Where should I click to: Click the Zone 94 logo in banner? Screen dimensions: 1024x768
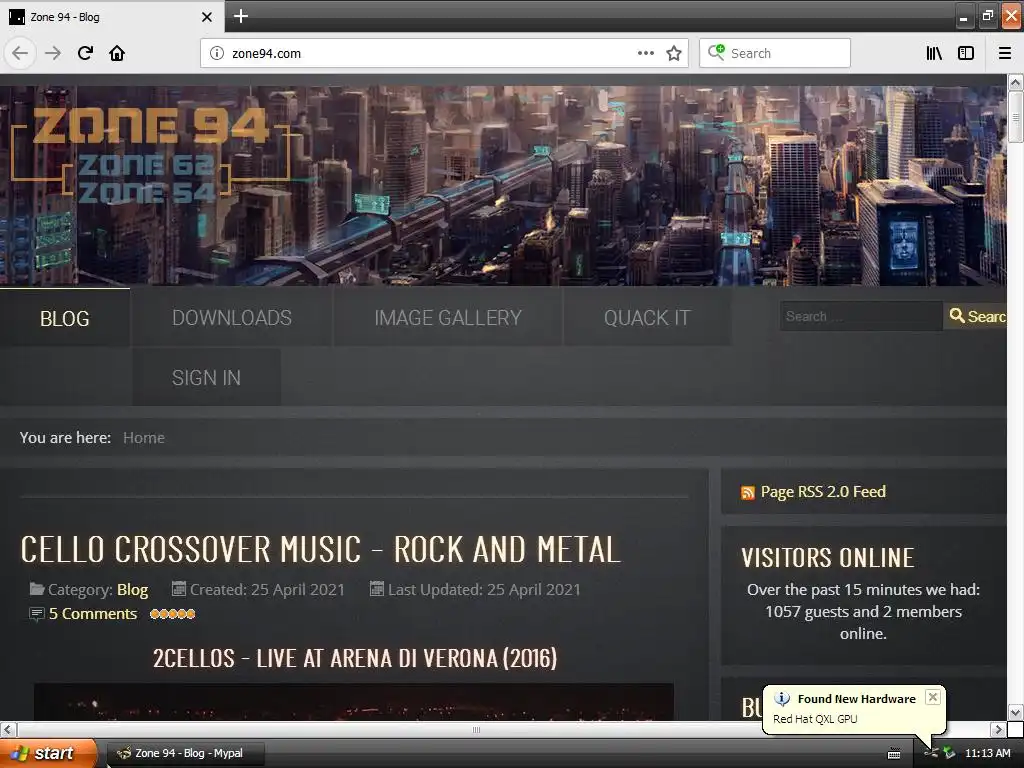[x=152, y=153]
